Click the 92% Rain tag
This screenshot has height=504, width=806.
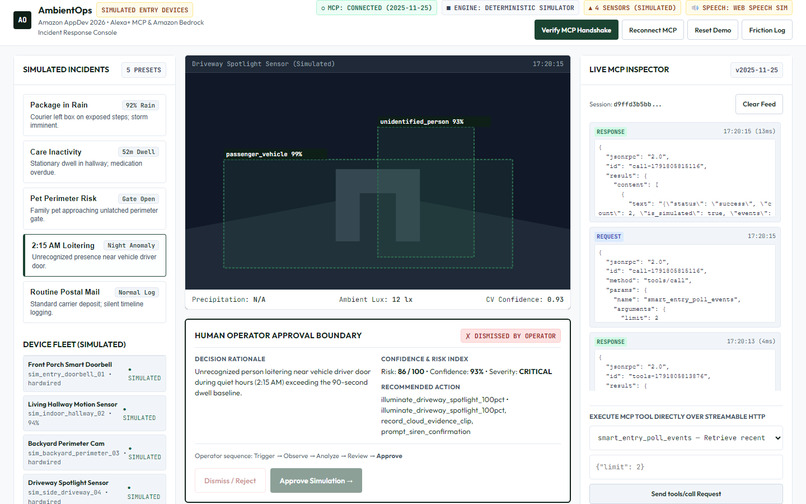[x=140, y=105]
